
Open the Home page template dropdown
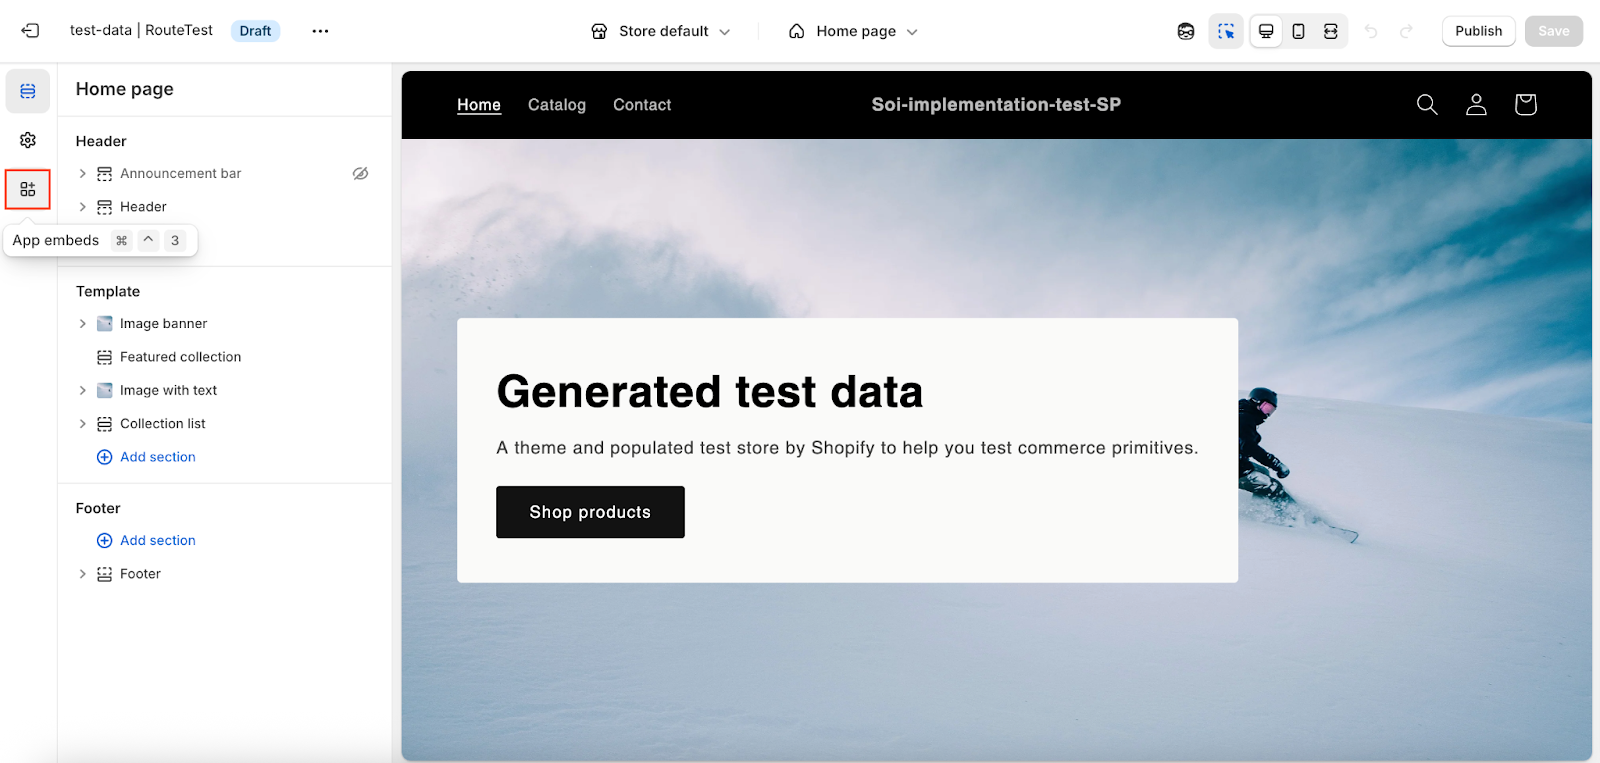coord(853,31)
